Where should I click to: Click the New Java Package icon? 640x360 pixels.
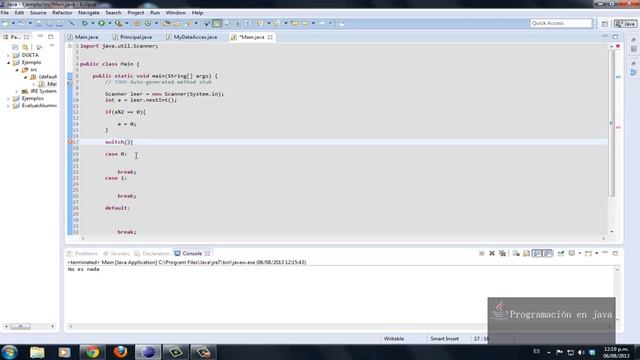(137, 24)
